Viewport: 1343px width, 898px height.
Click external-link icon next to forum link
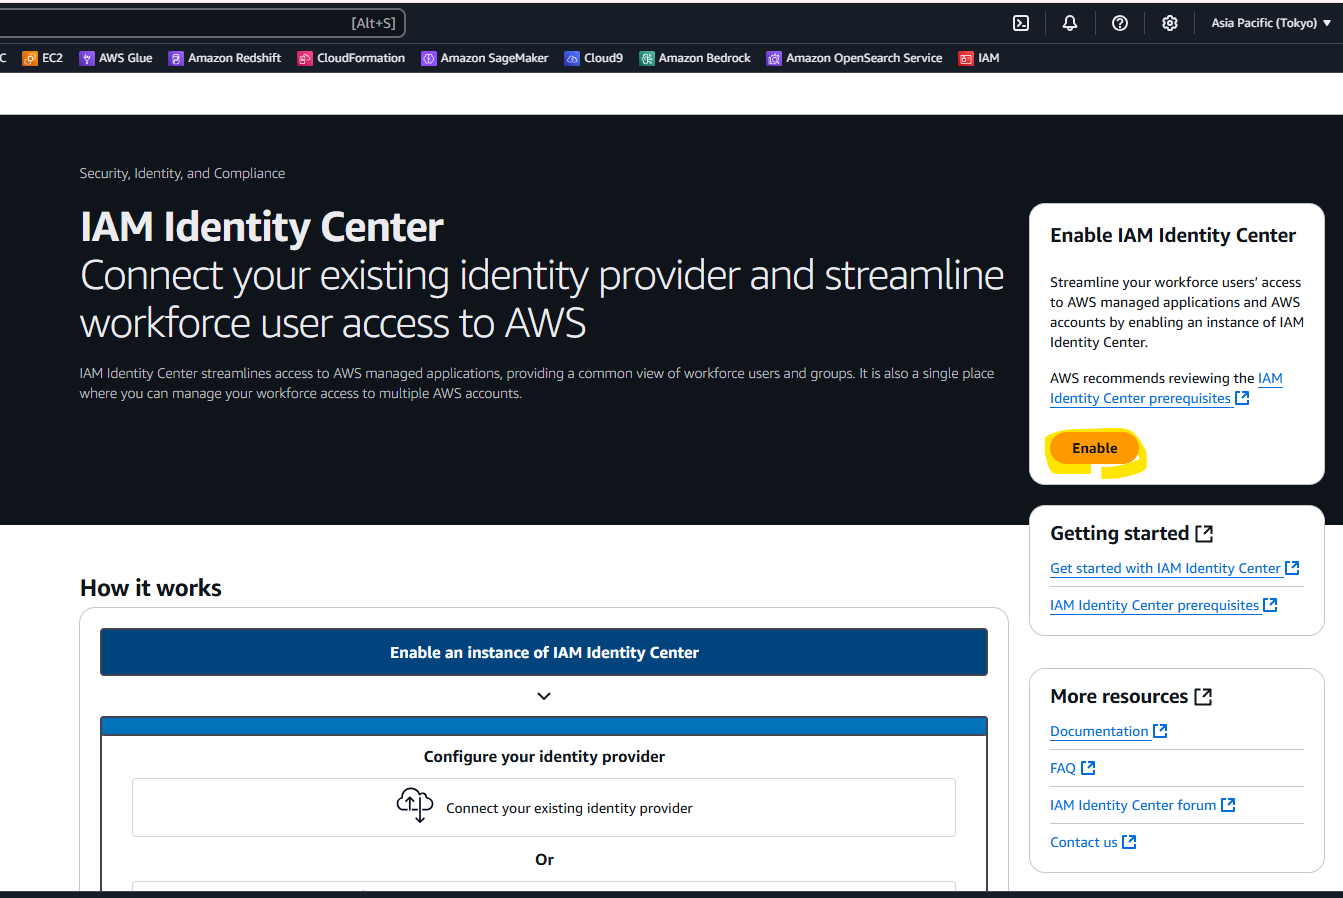pos(1228,805)
